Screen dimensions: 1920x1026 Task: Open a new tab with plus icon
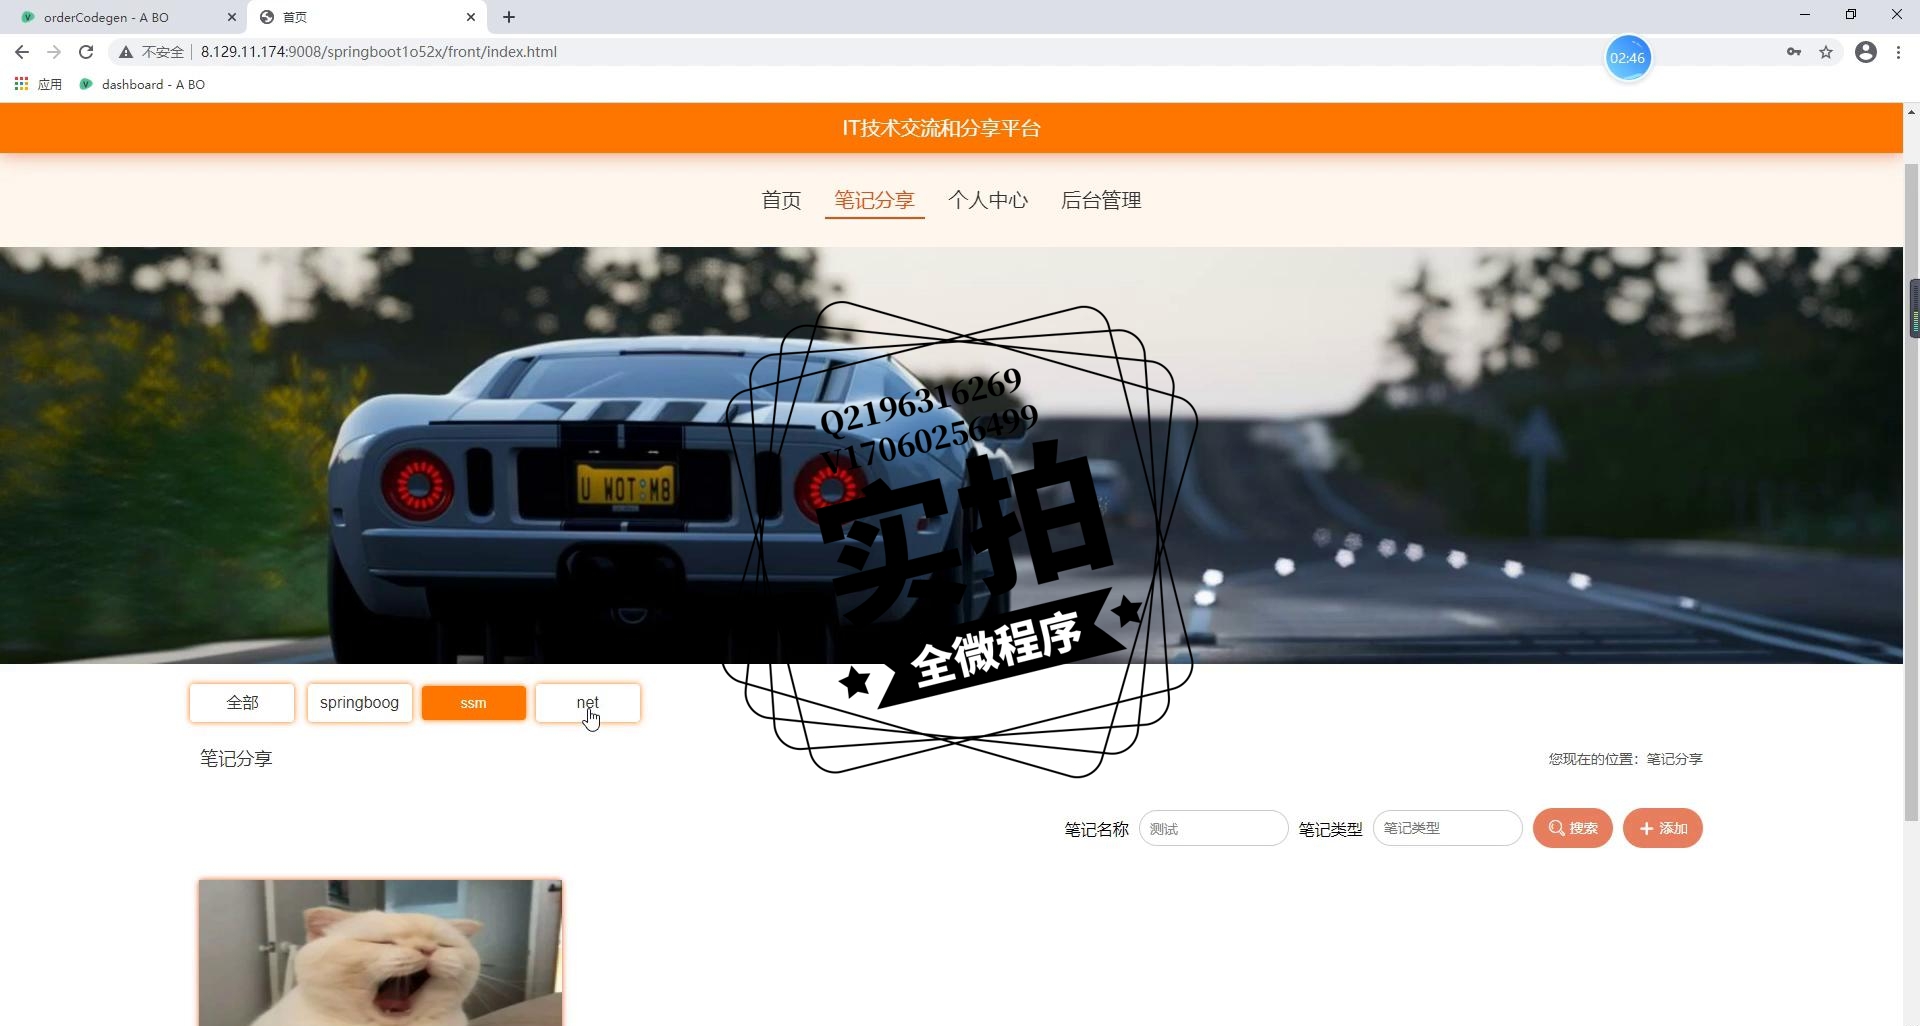[x=509, y=17]
